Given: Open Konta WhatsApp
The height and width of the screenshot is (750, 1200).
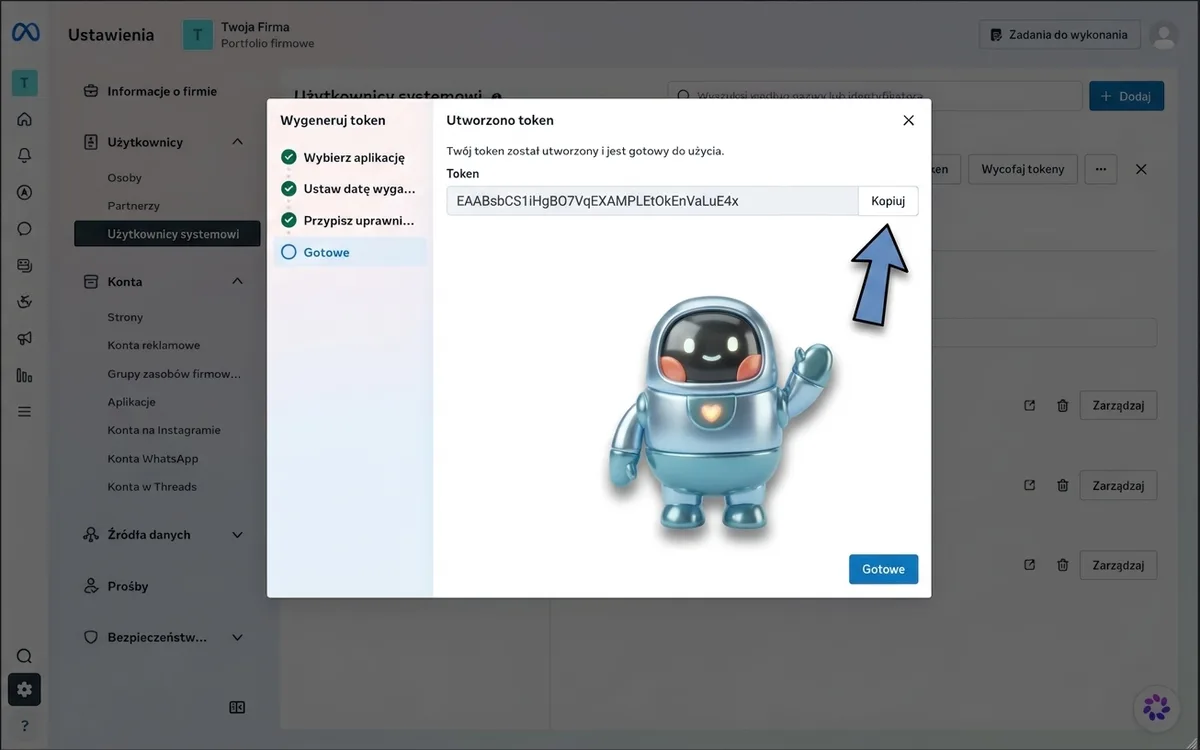Looking at the screenshot, I should pos(153,459).
